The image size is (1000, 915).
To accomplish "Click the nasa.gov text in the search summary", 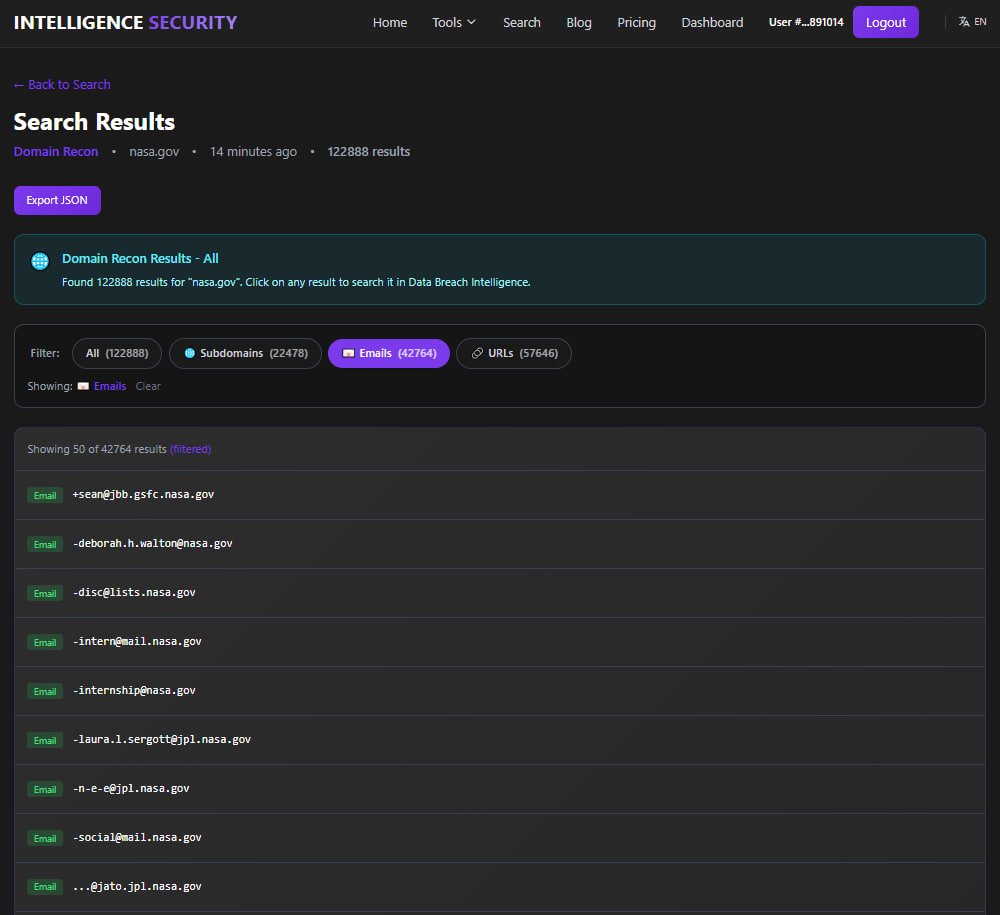I will 154,152.
